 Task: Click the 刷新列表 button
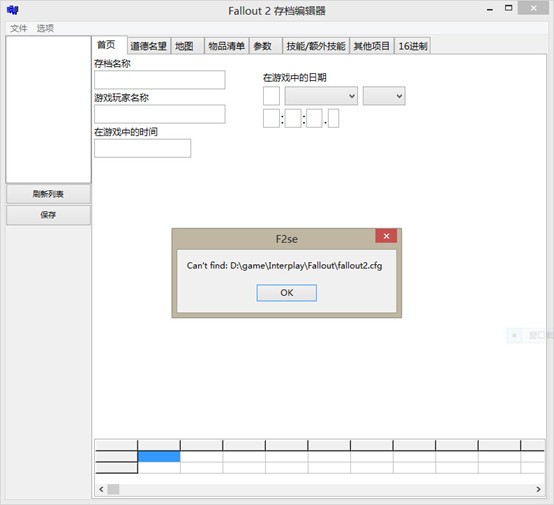tap(48, 194)
